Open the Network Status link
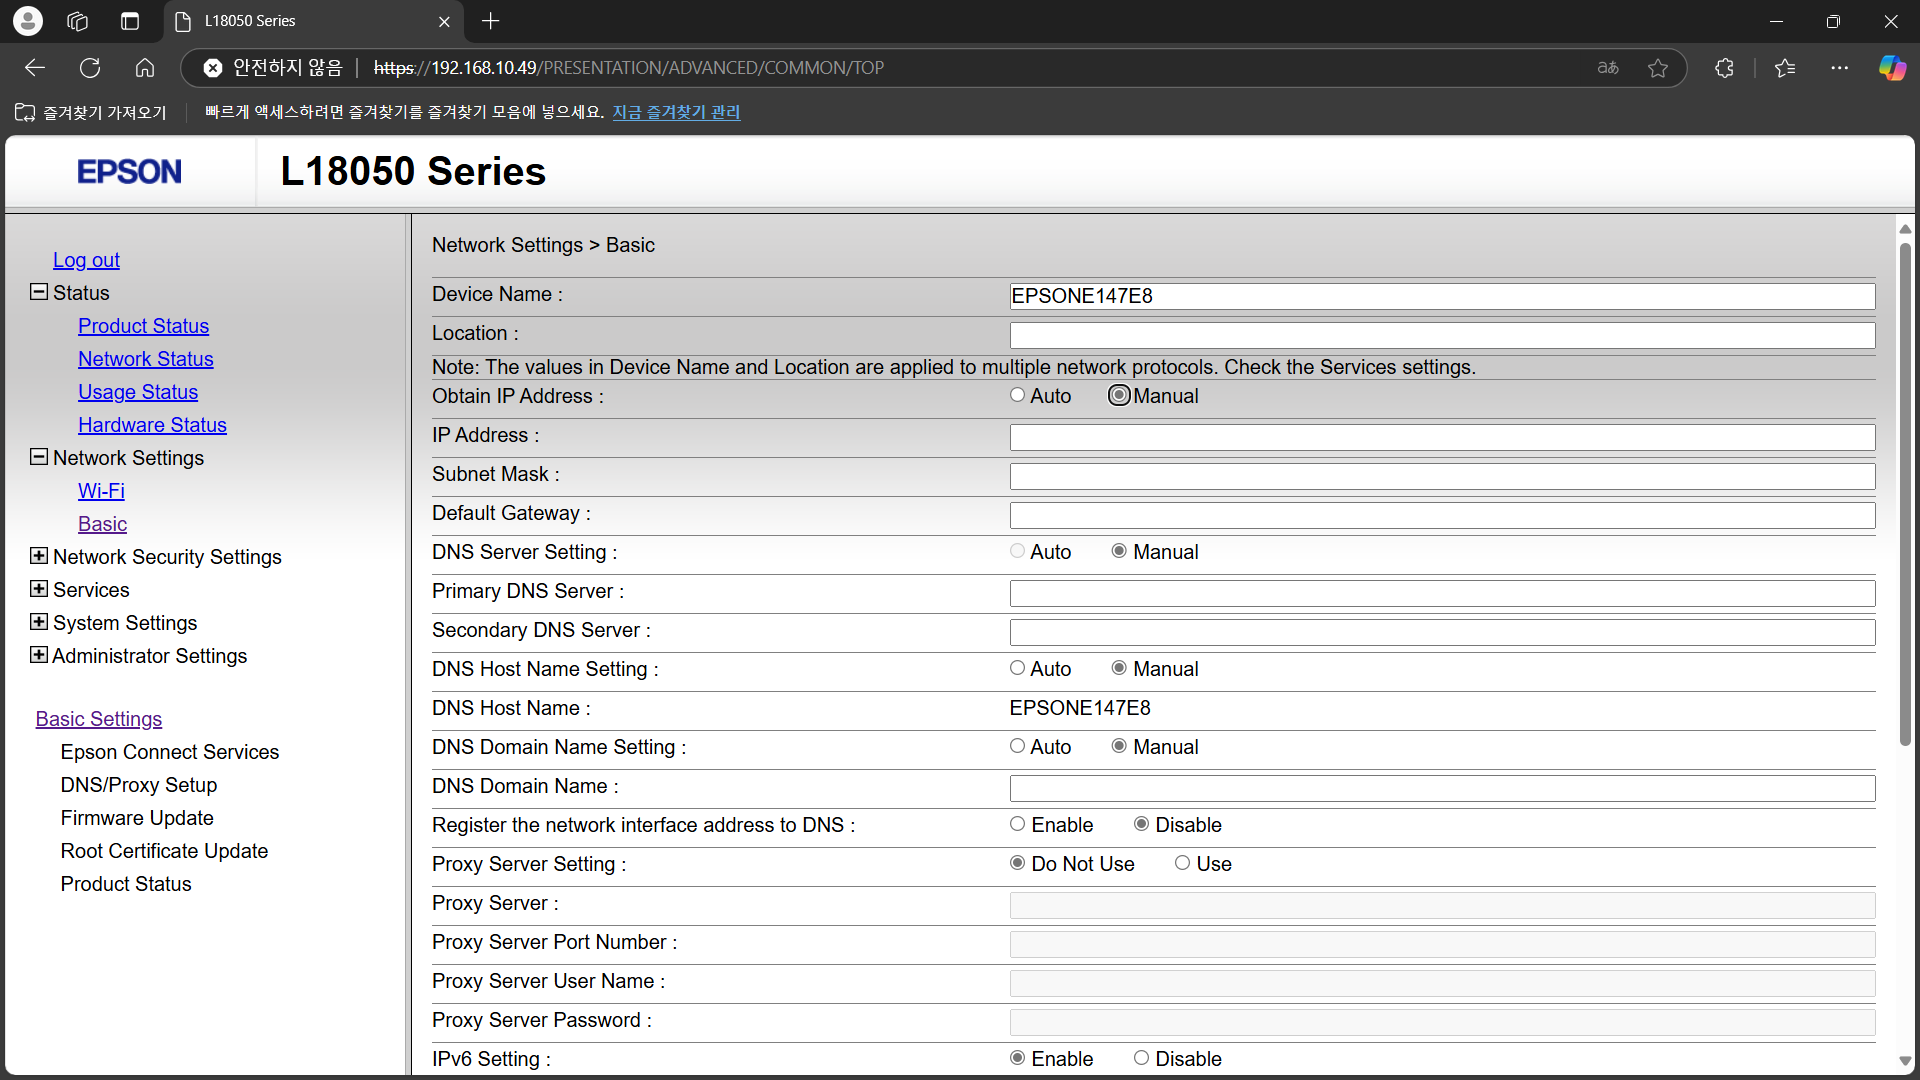 pyautogui.click(x=146, y=359)
